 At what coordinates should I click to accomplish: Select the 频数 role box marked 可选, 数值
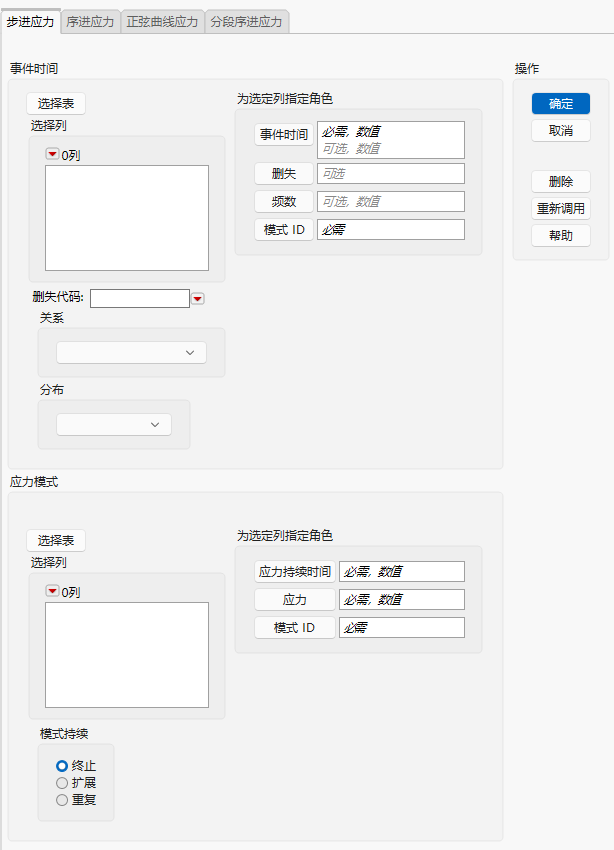pos(391,202)
